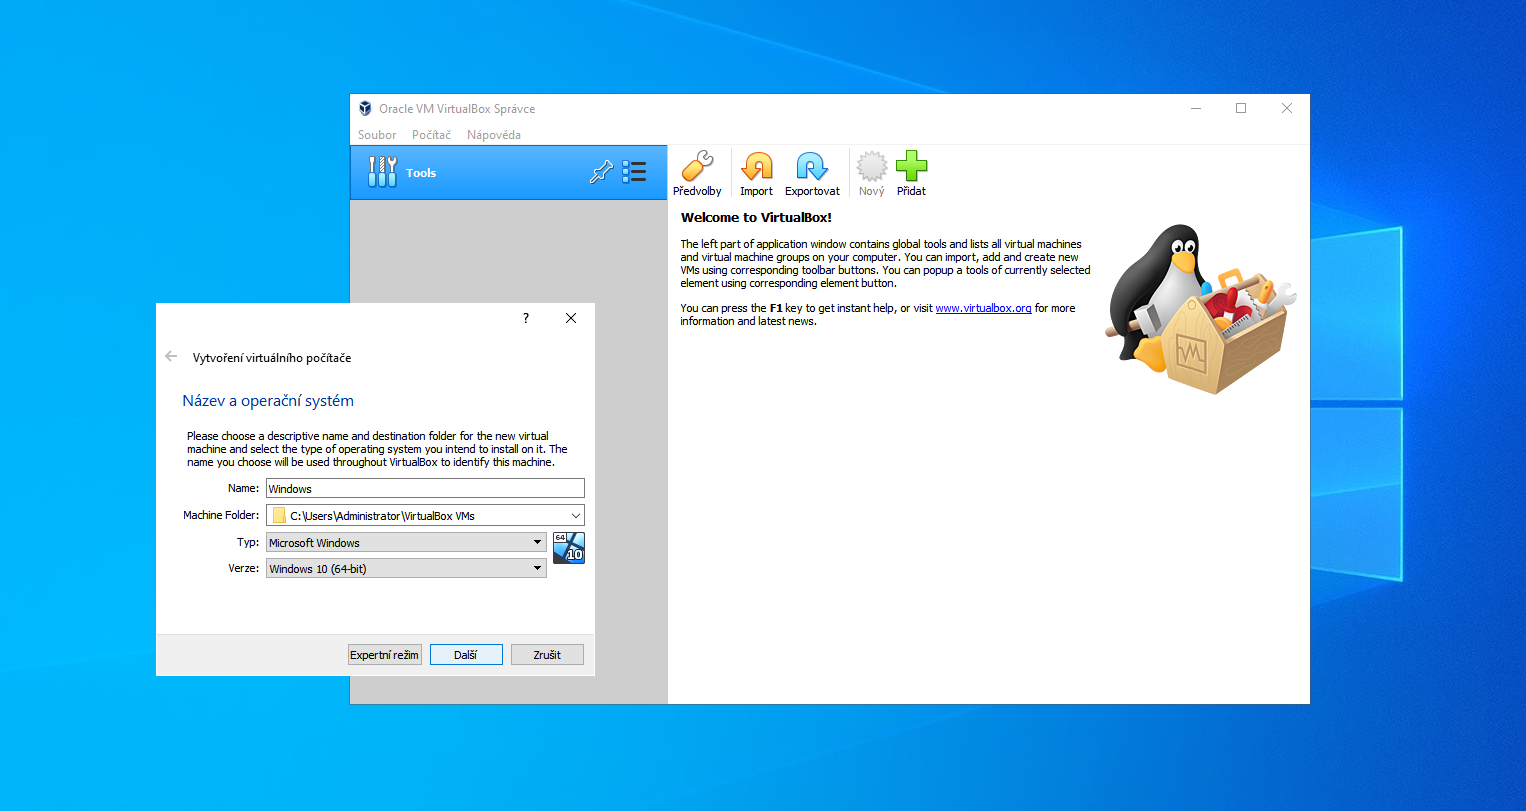The height and width of the screenshot is (811, 1526).
Task: Click the Vytvoření virtuálního počítače title
Action: 272,357
